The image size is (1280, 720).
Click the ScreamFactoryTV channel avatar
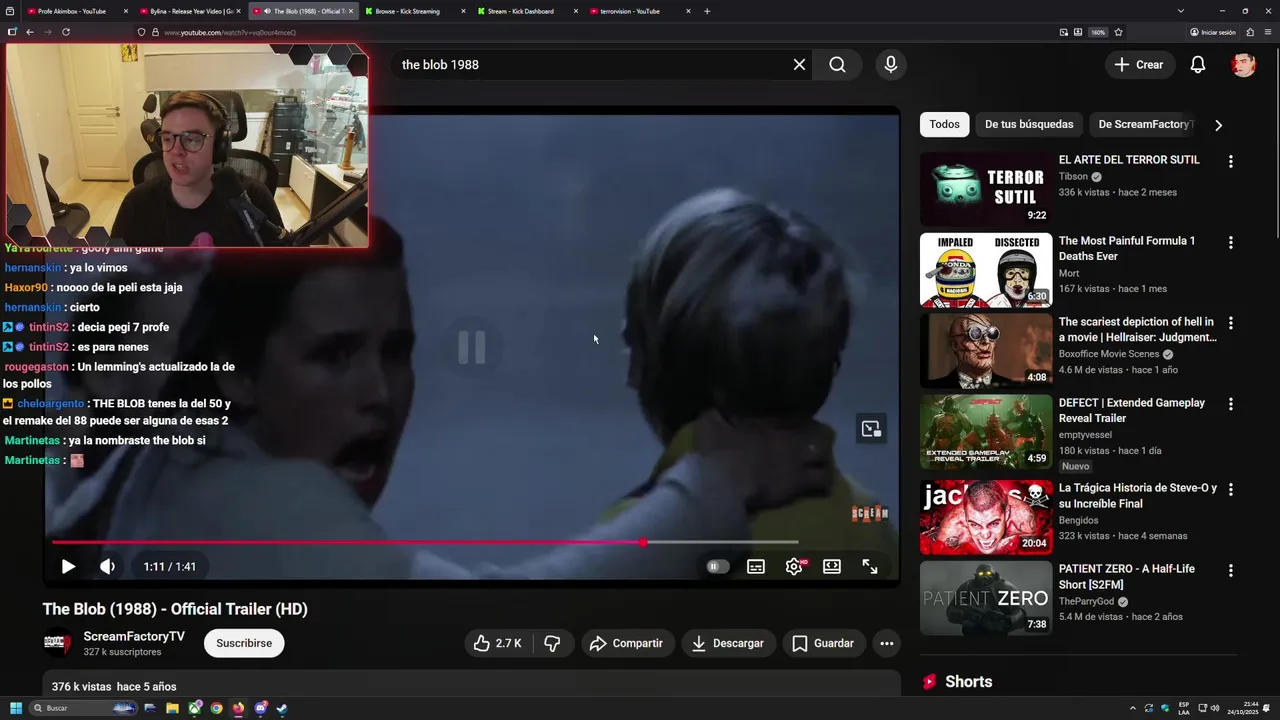[x=57, y=643]
